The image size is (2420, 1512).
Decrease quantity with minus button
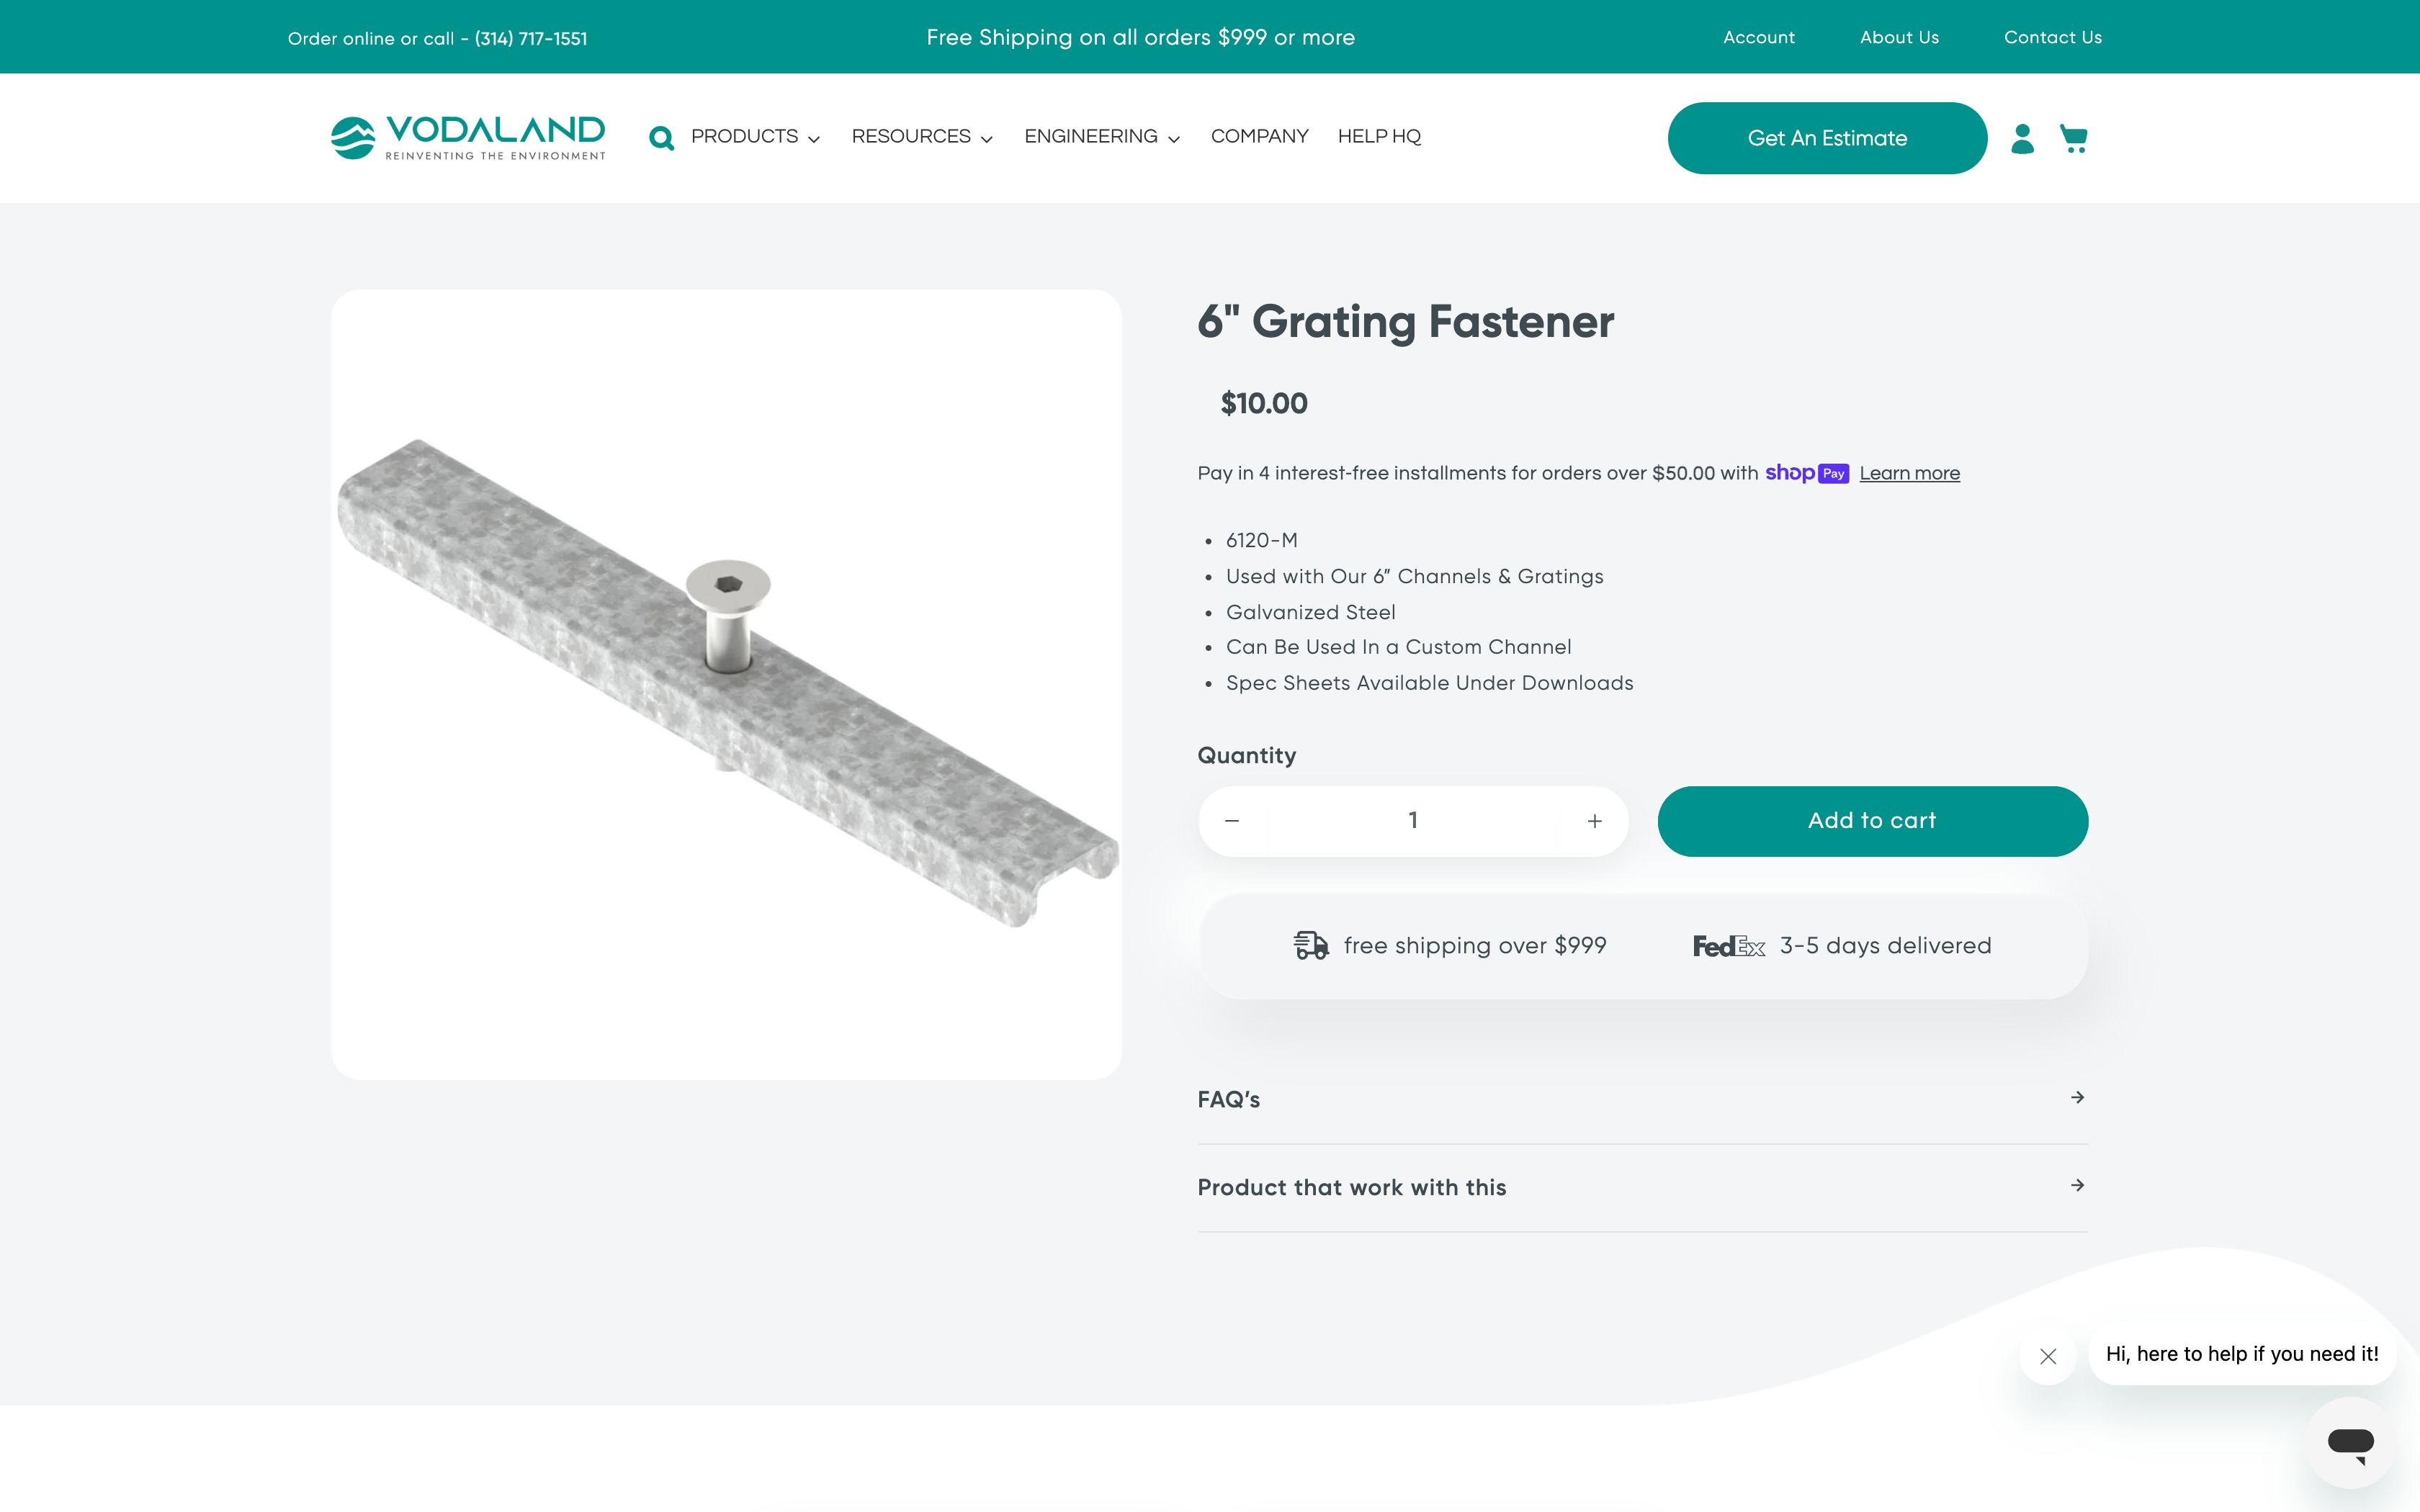[1232, 821]
